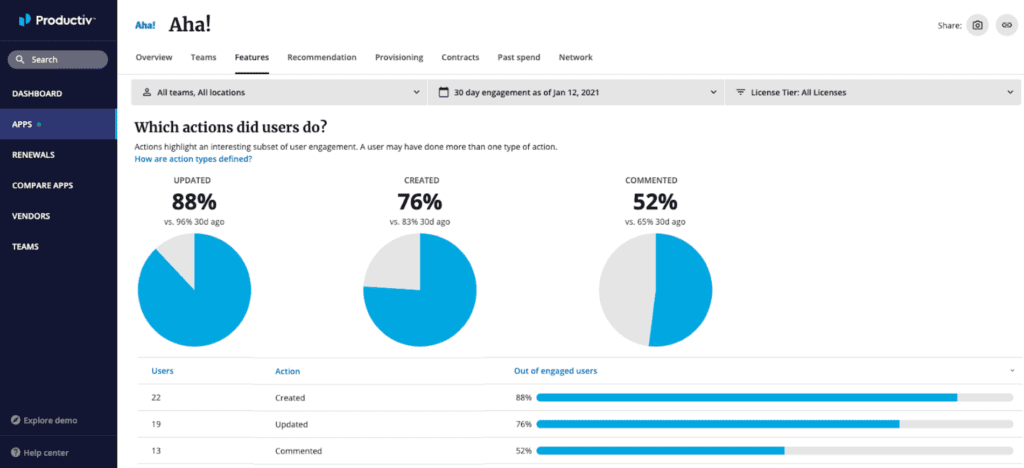Open VENDORS in the sidebar
The width and height of the screenshot is (1024, 468).
58,216
